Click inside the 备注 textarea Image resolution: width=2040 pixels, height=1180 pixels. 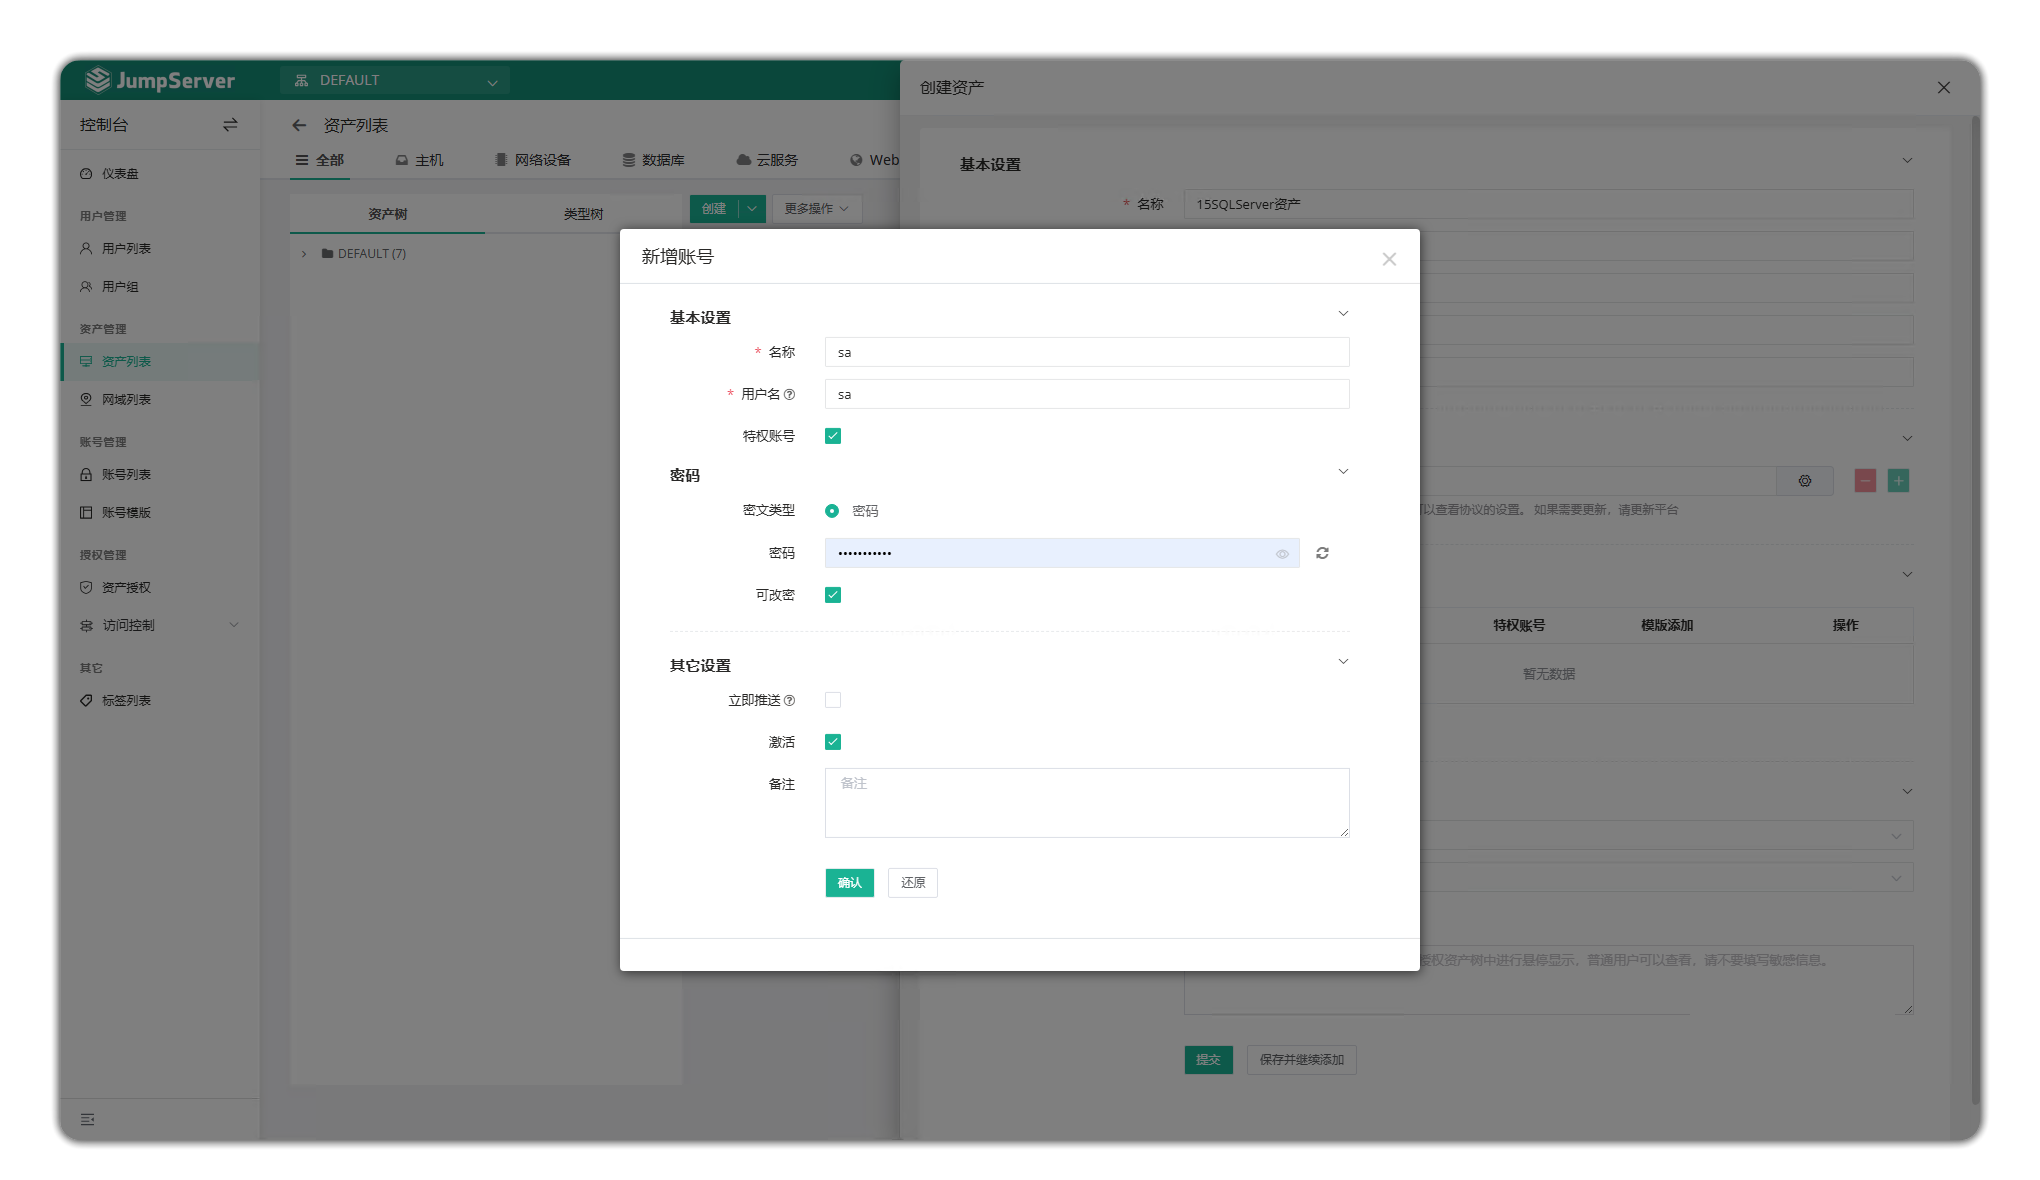[x=1086, y=803]
